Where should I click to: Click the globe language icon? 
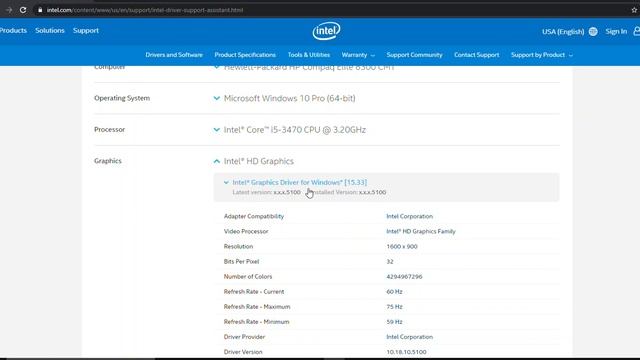(x=593, y=31)
